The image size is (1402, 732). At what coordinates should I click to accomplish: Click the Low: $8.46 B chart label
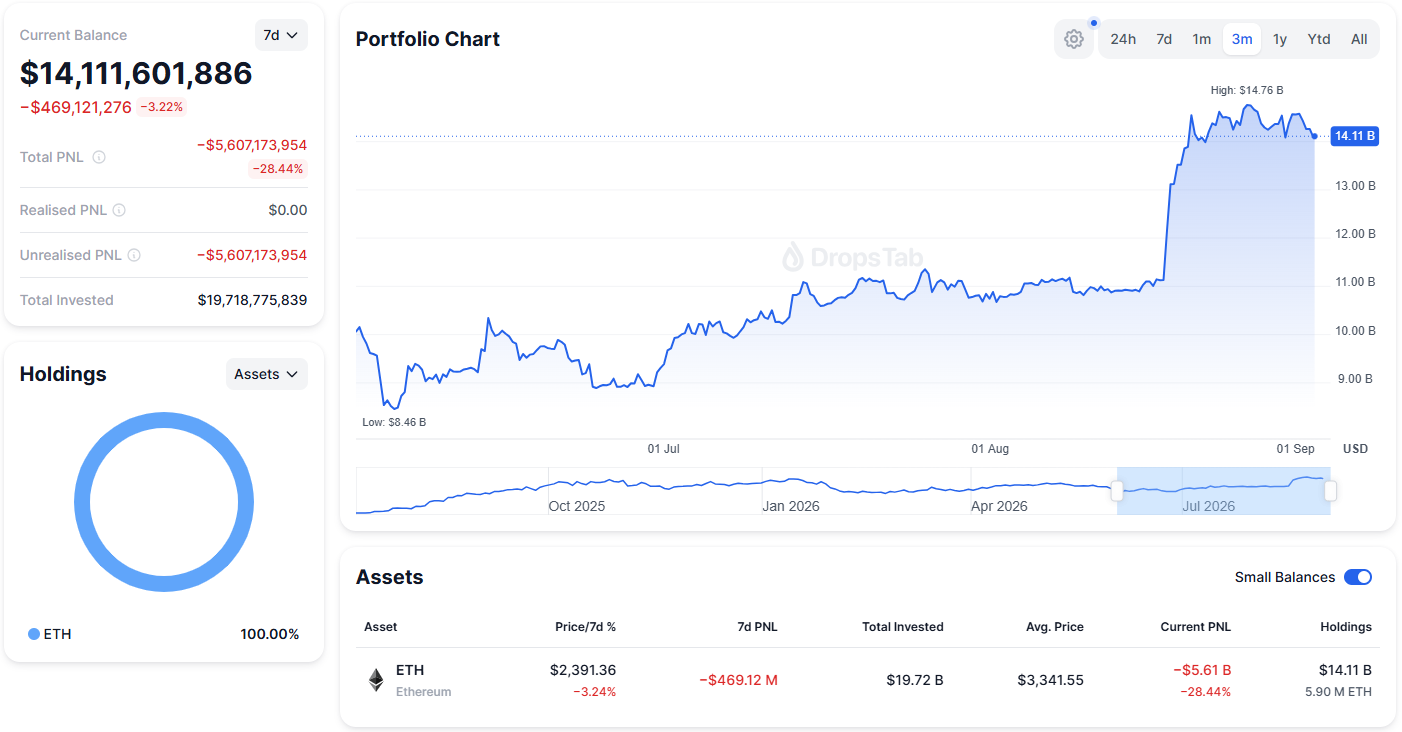click(394, 422)
